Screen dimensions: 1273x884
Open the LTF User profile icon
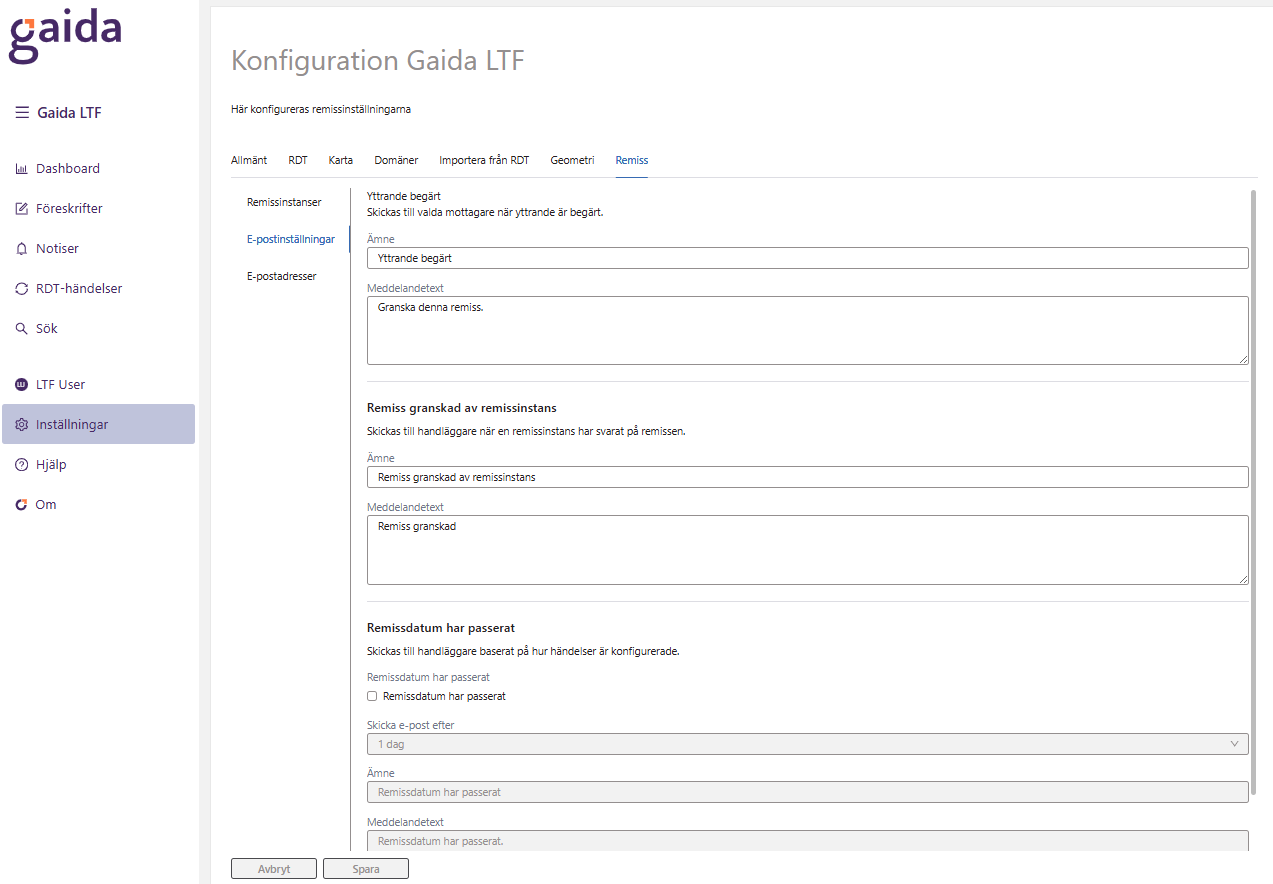tap(22, 385)
